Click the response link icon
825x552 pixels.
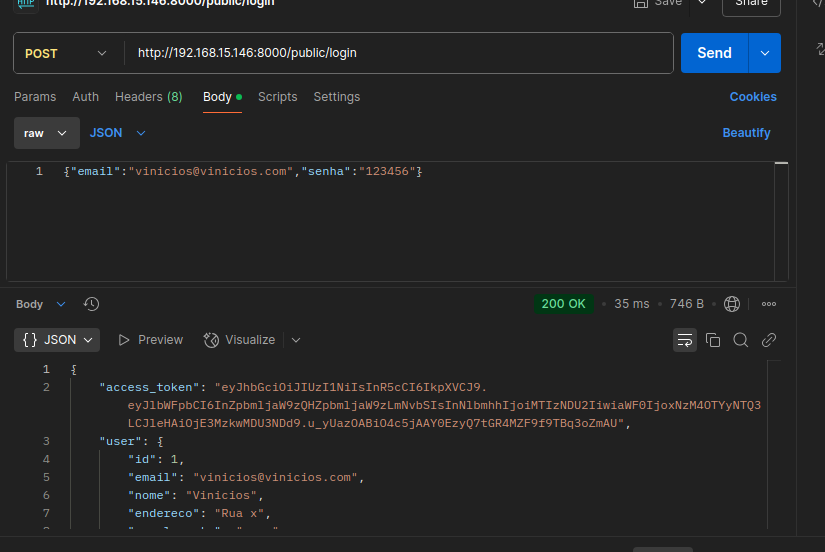click(x=769, y=340)
